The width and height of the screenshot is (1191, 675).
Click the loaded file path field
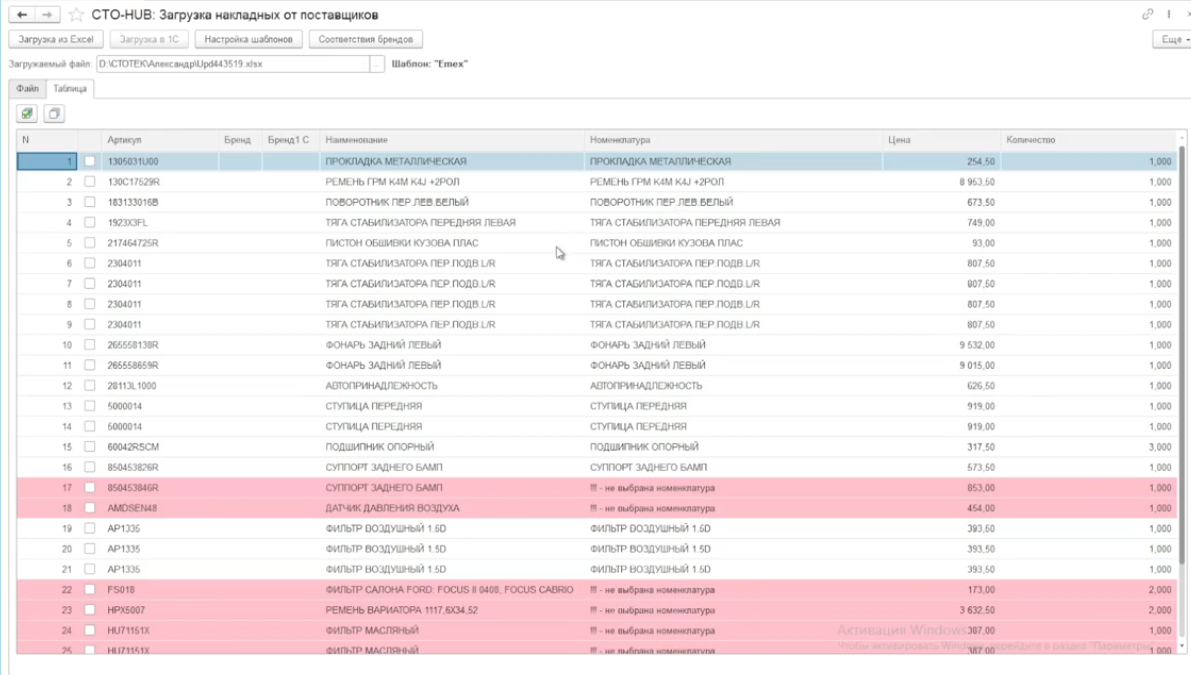coord(232,64)
